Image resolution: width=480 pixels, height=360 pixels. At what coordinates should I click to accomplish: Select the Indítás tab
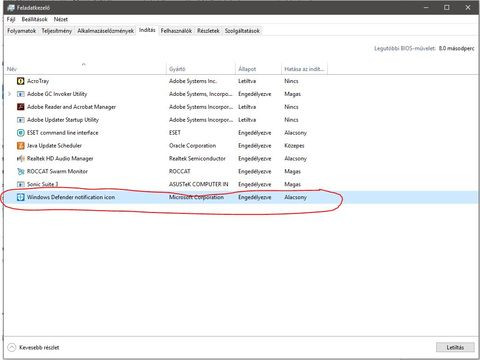tap(147, 30)
